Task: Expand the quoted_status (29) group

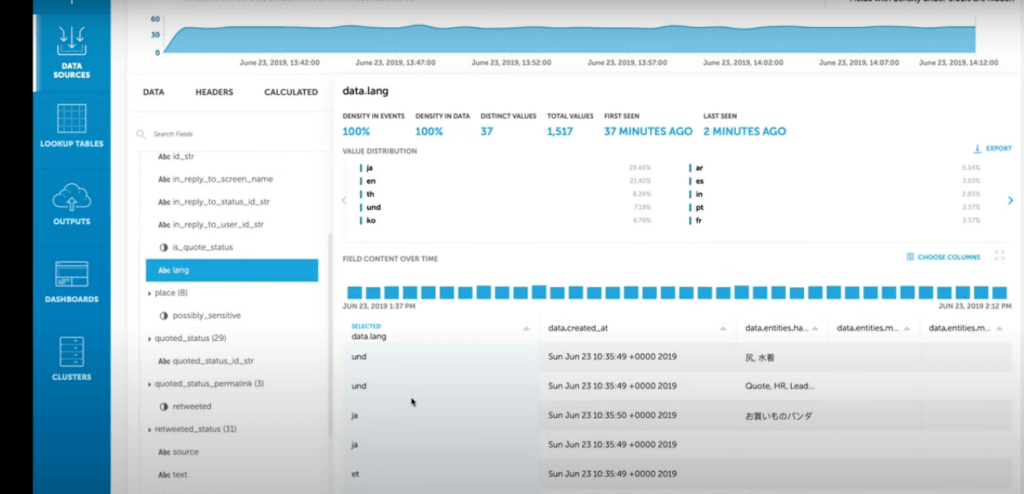Action: [150, 338]
